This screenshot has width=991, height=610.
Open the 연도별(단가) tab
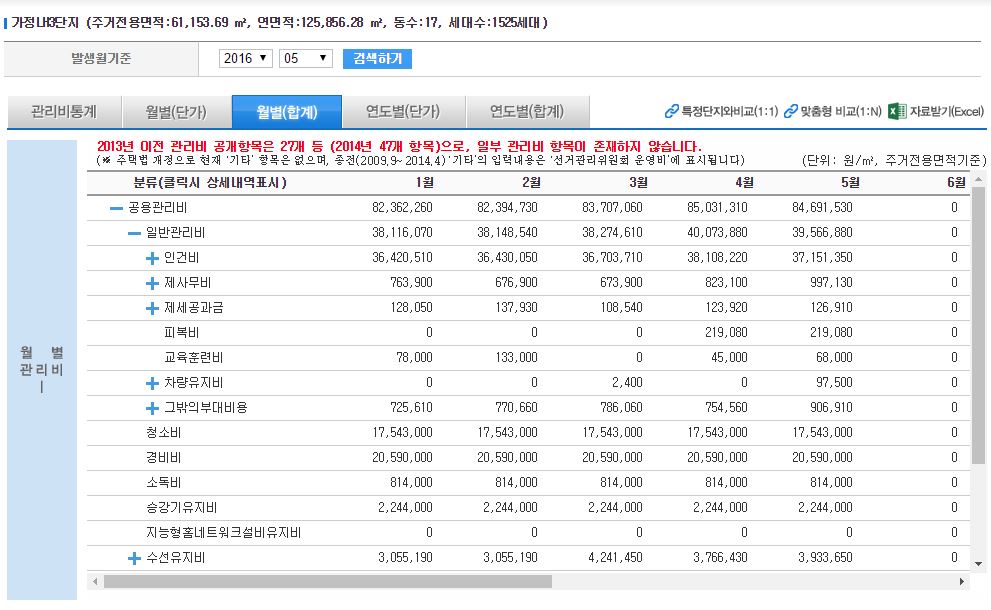[402, 111]
